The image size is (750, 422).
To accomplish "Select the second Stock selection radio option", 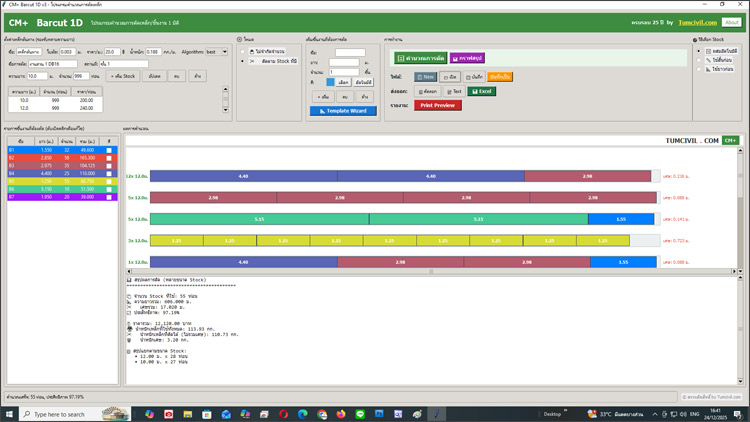I will tap(700, 59).
